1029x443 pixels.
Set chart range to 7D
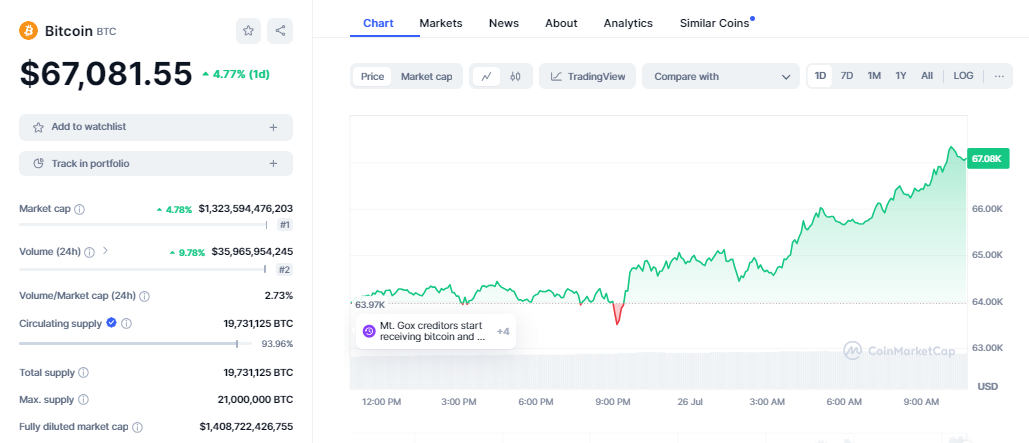[x=847, y=76]
